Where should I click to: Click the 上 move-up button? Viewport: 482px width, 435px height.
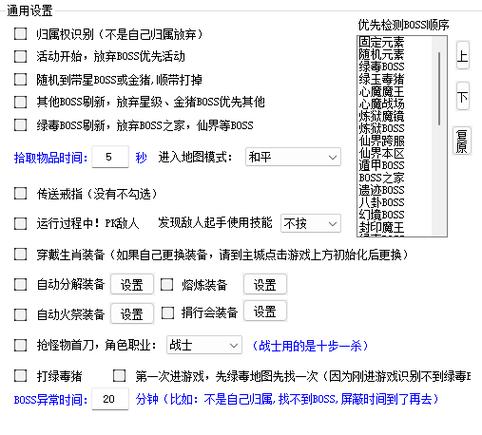(462, 55)
